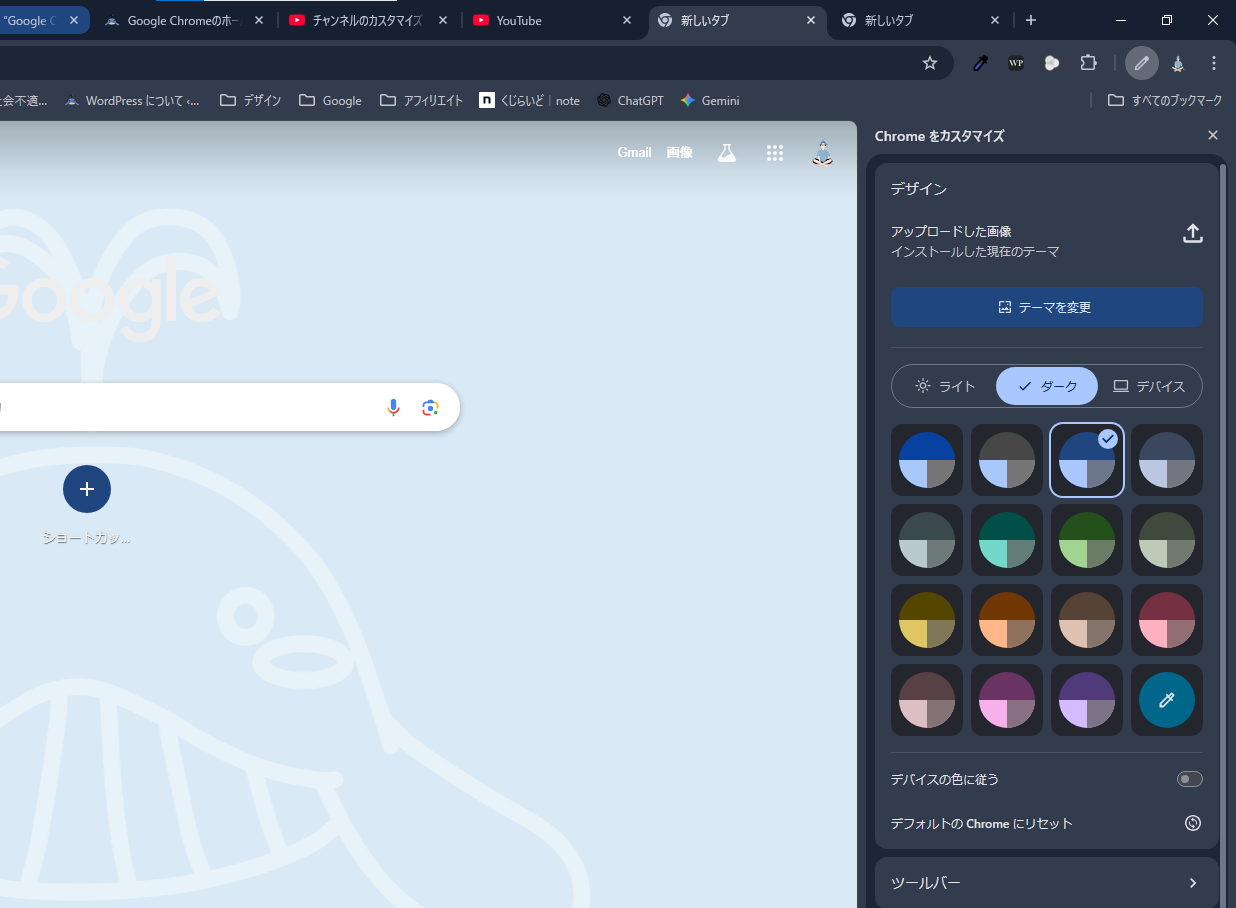The image size is (1236, 908).
Task: Click the テーマを変更 button
Action: (1046, 307)
